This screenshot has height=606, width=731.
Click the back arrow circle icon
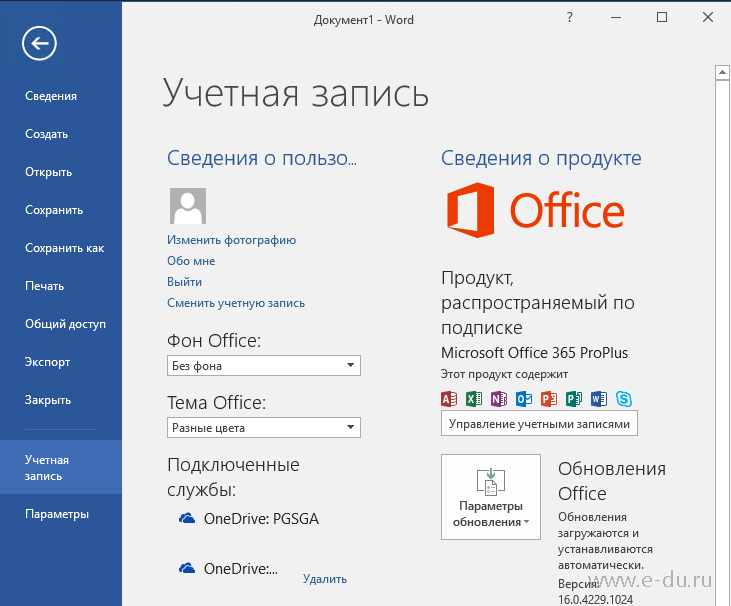coord(39,44)
